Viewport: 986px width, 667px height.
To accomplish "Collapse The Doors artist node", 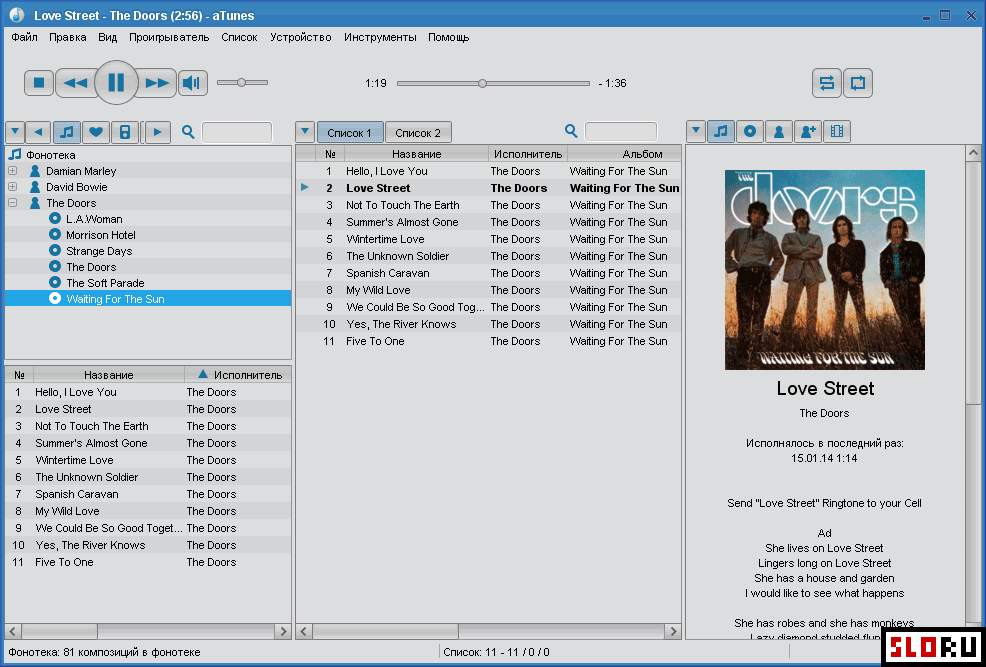I will point(12,203).
